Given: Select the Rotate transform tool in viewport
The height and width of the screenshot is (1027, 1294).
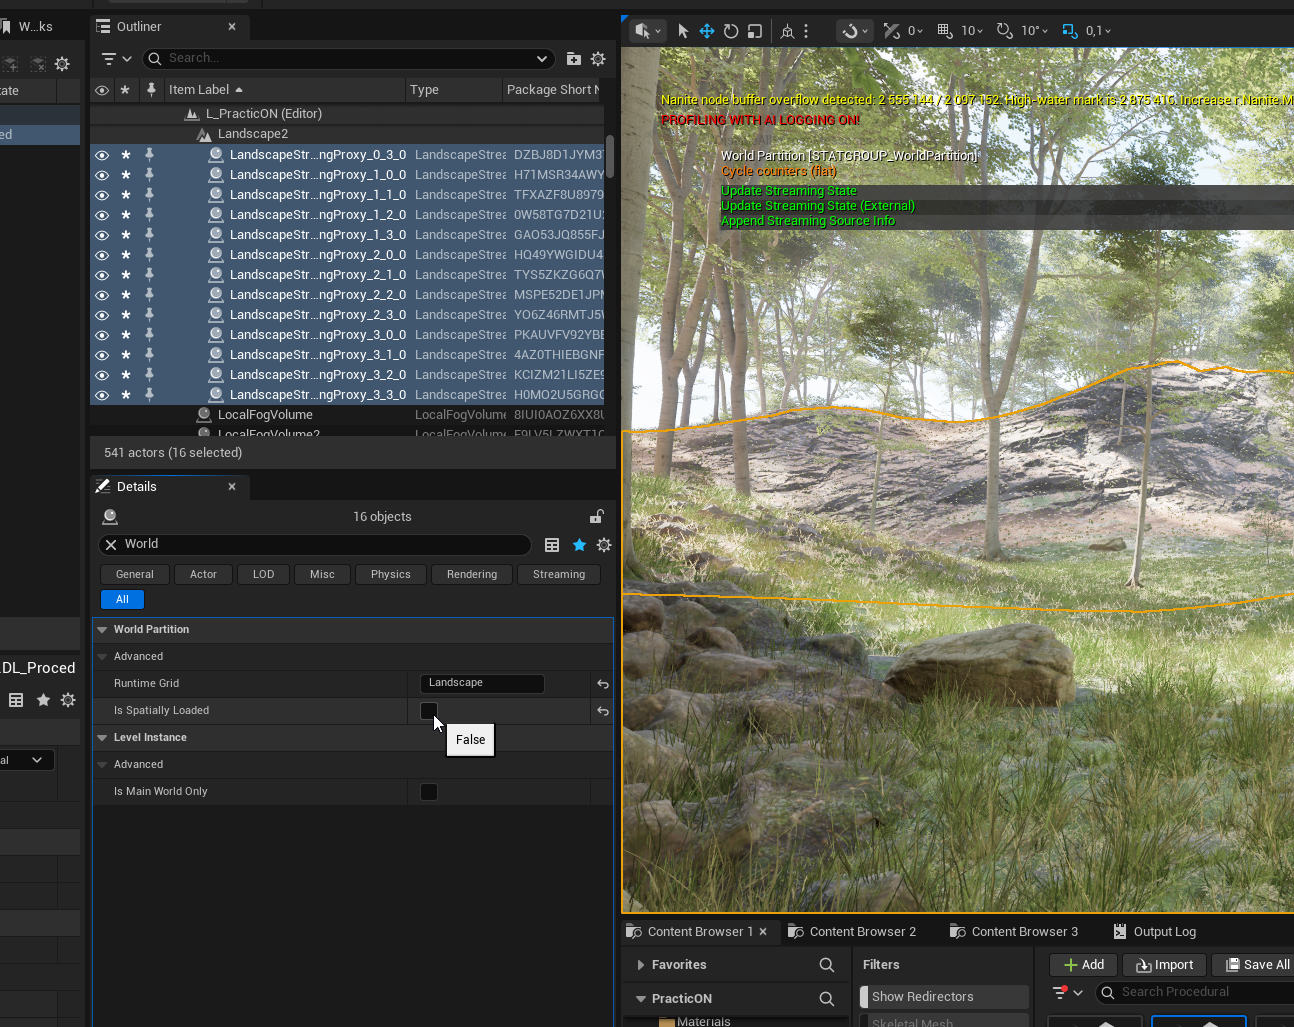Looking at the screenshot, I should 731,31.
